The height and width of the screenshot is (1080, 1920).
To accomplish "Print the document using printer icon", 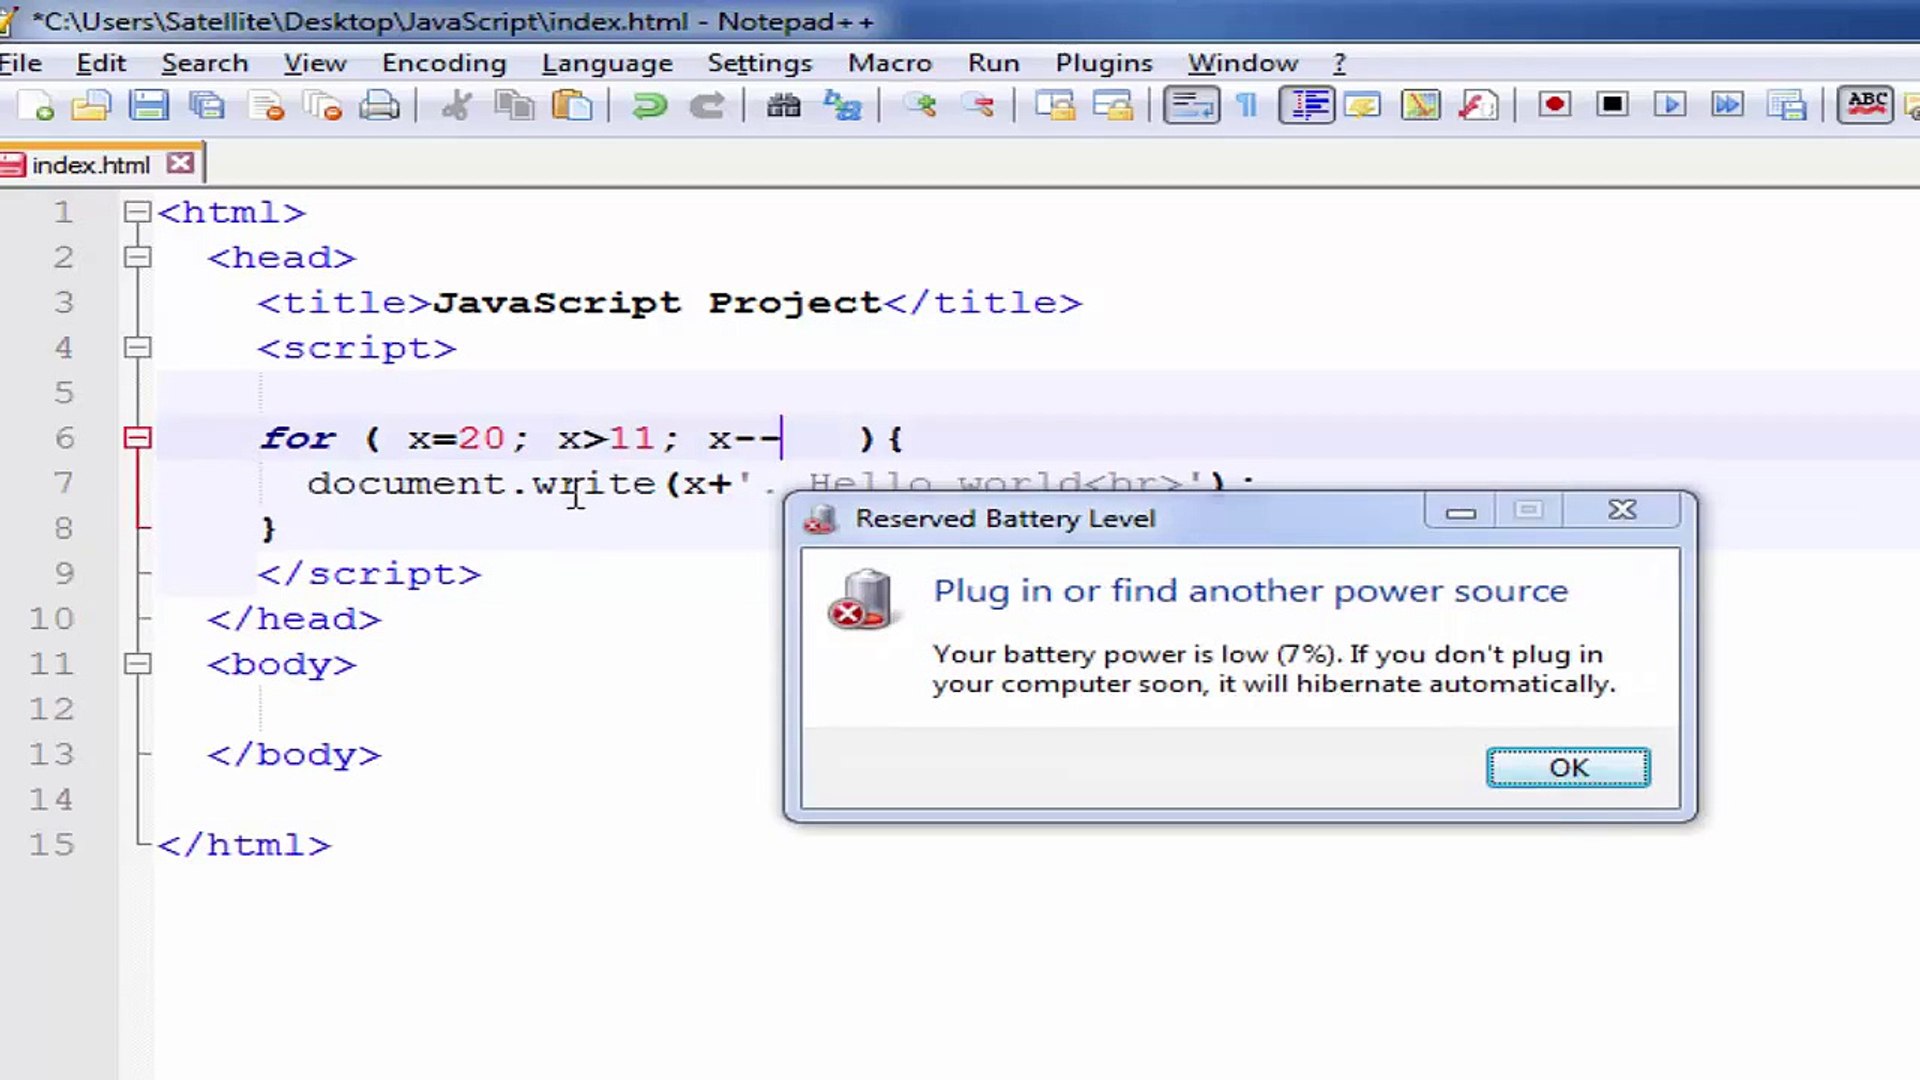I will [x=379, y=105].
